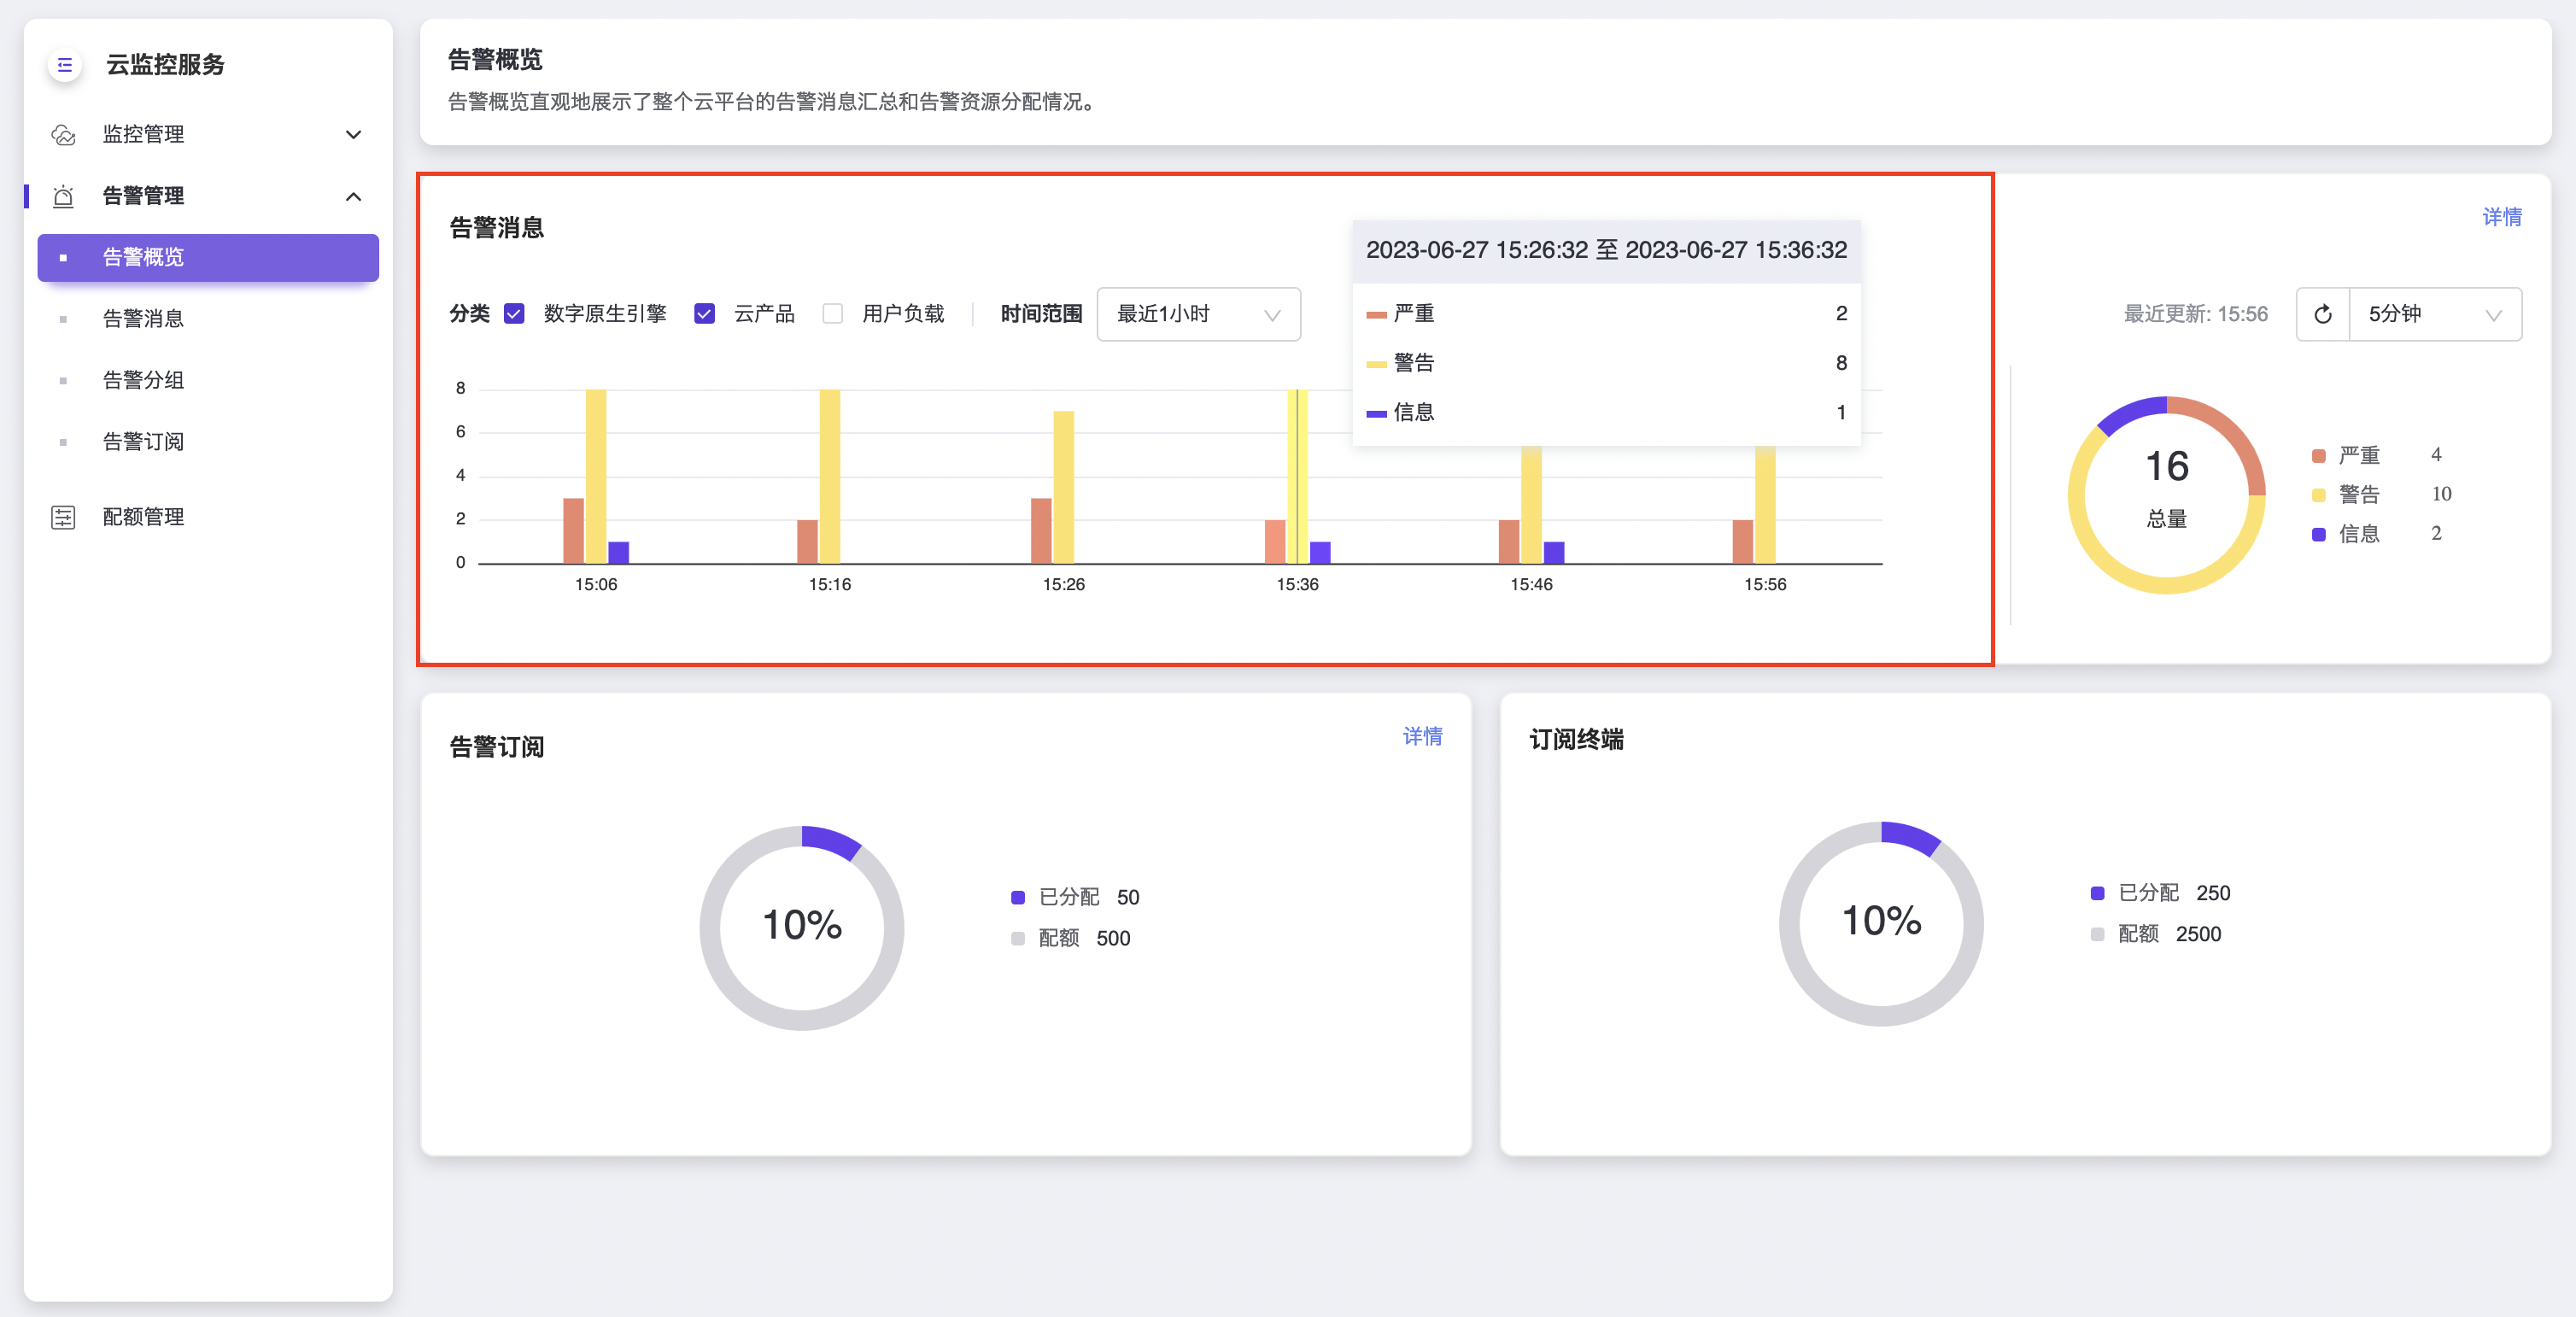
Task: Click the 已分配 legend marker under 告警订阅
Action: [x=1018, y=898]
